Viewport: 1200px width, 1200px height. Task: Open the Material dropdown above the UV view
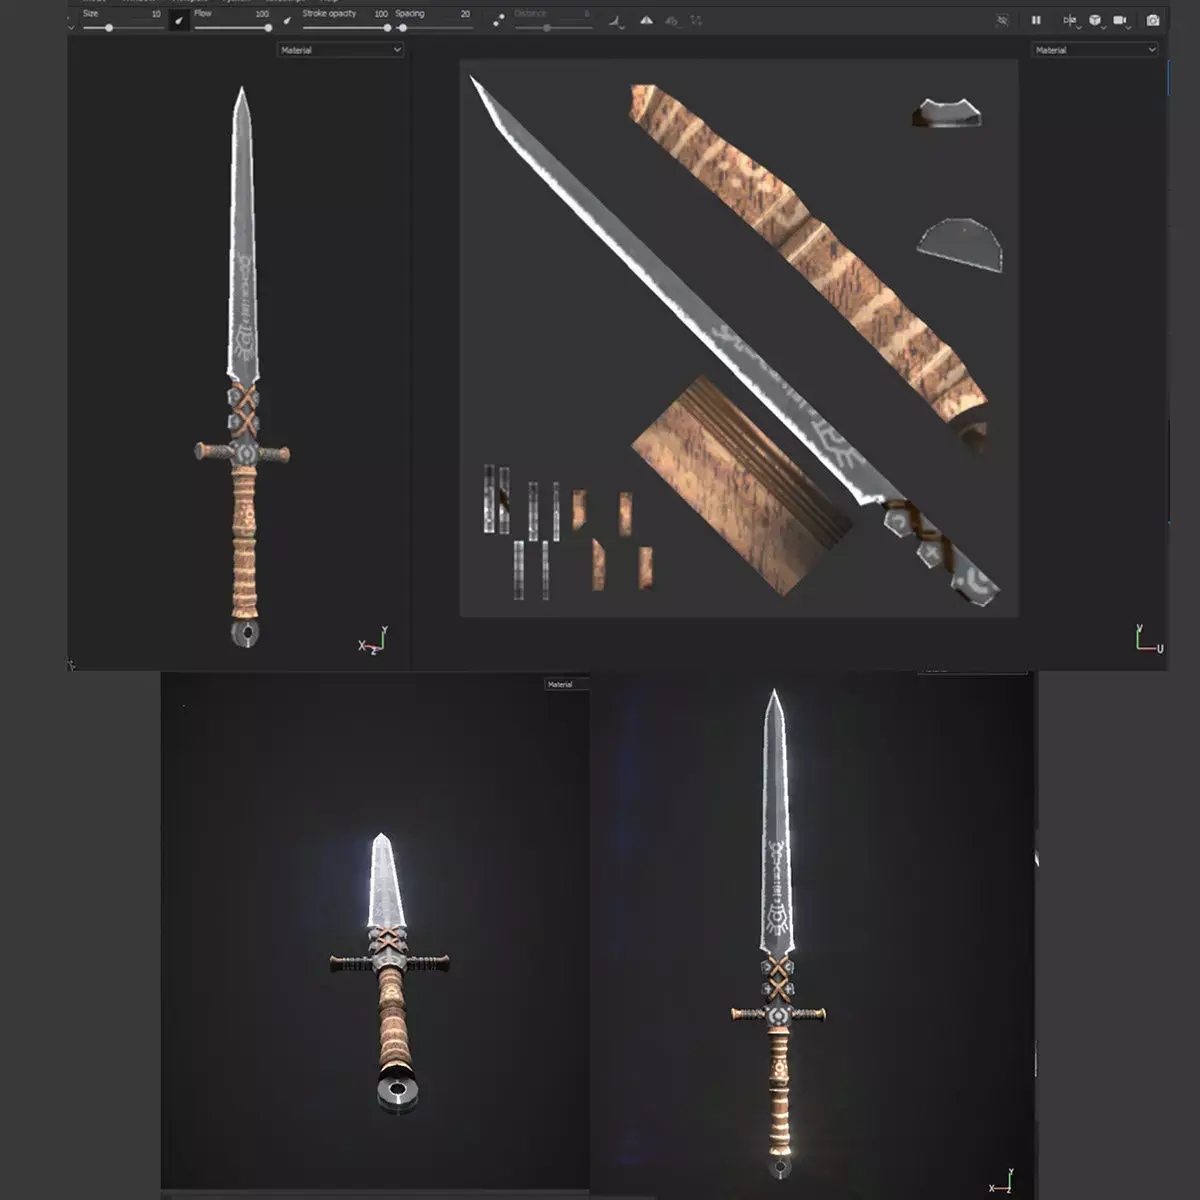pyautogui.click(x=1097, y=48)
